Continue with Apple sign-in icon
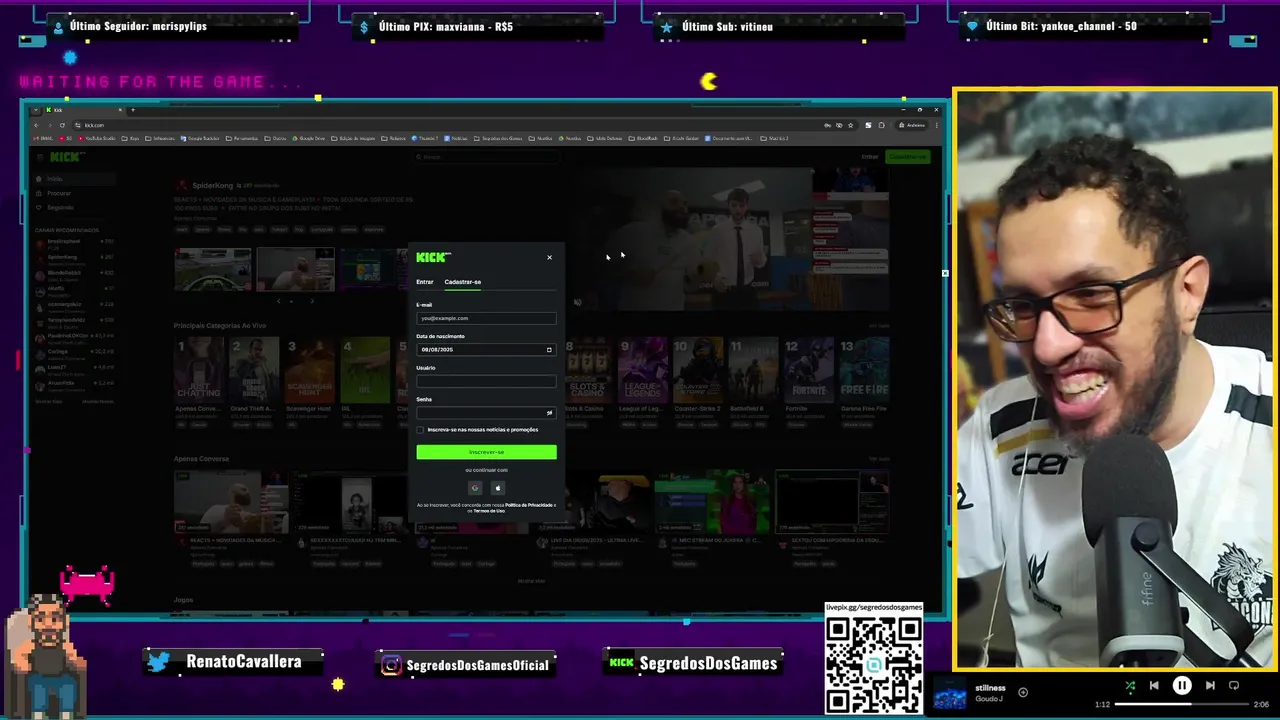The width and height of the screenshot is (1280, 720). [497, 488]
